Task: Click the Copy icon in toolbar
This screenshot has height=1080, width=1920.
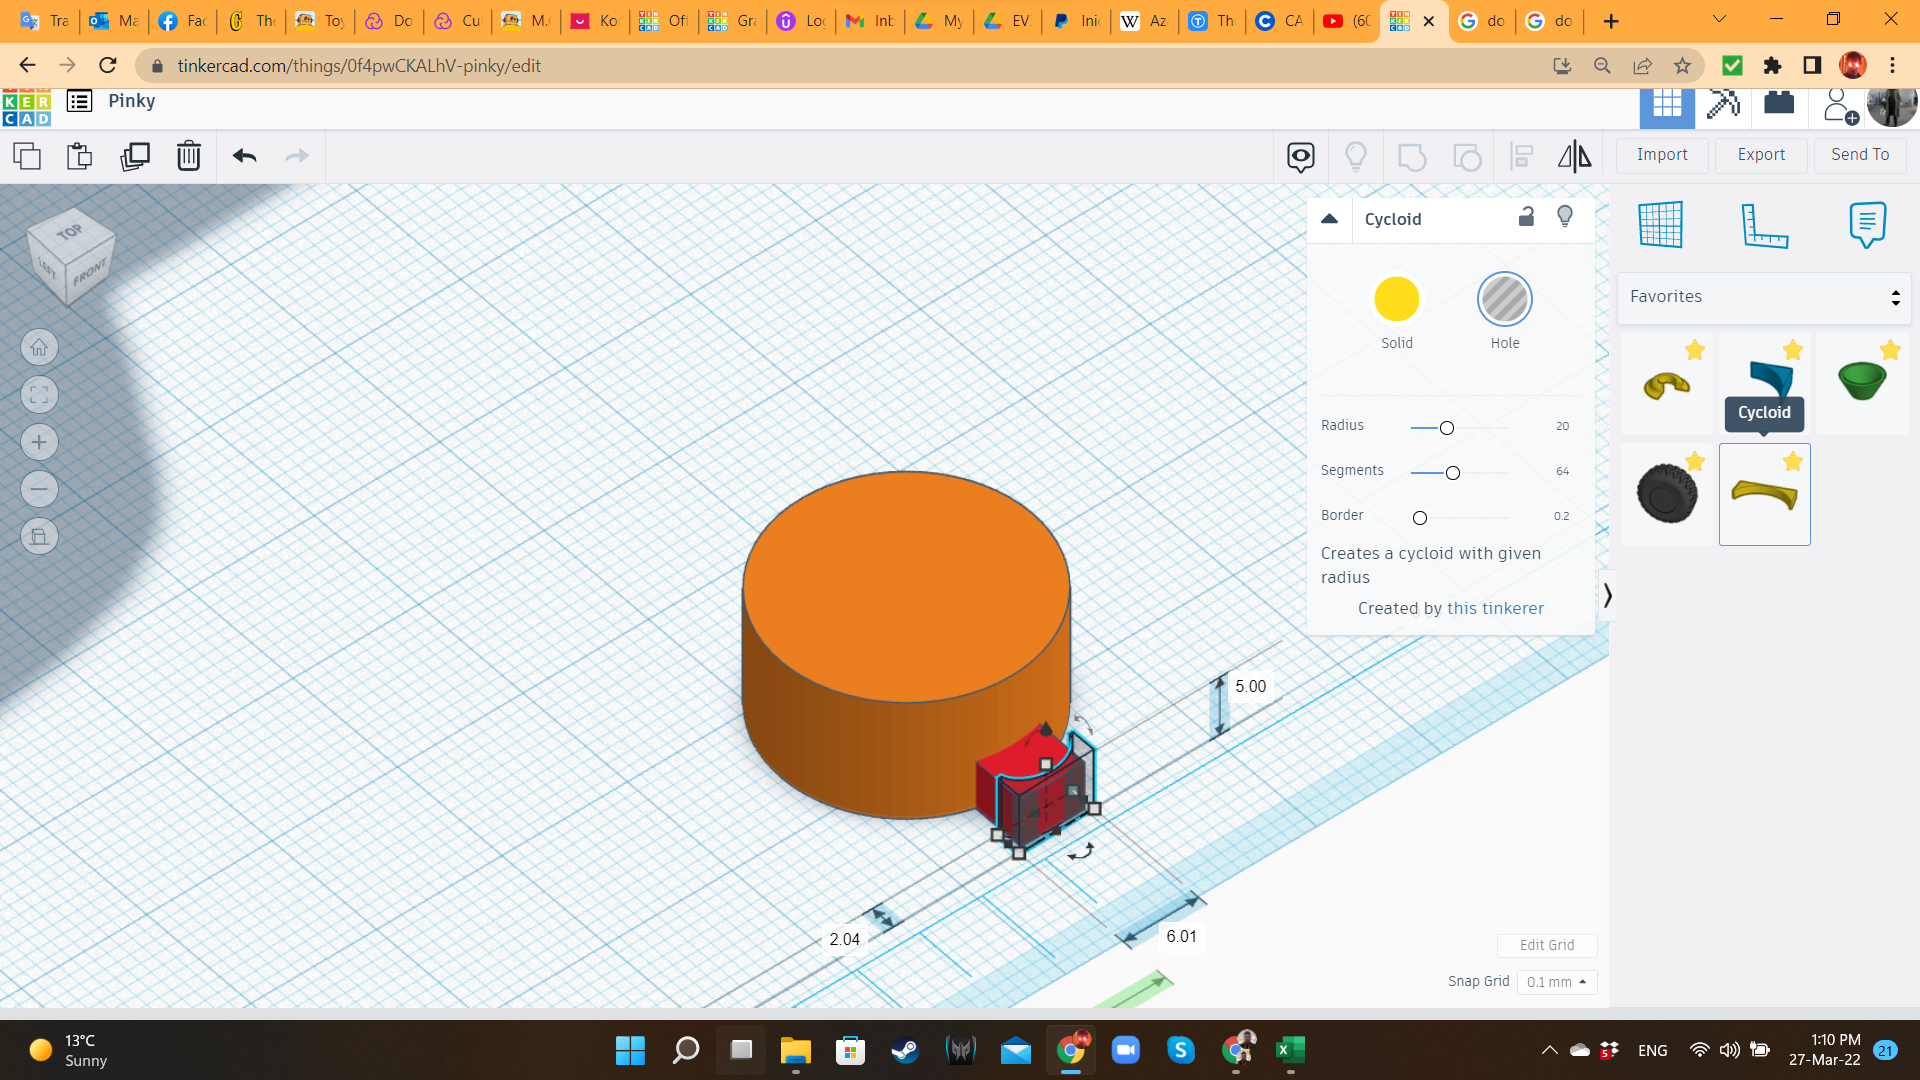Action: [x=27, y=156]
